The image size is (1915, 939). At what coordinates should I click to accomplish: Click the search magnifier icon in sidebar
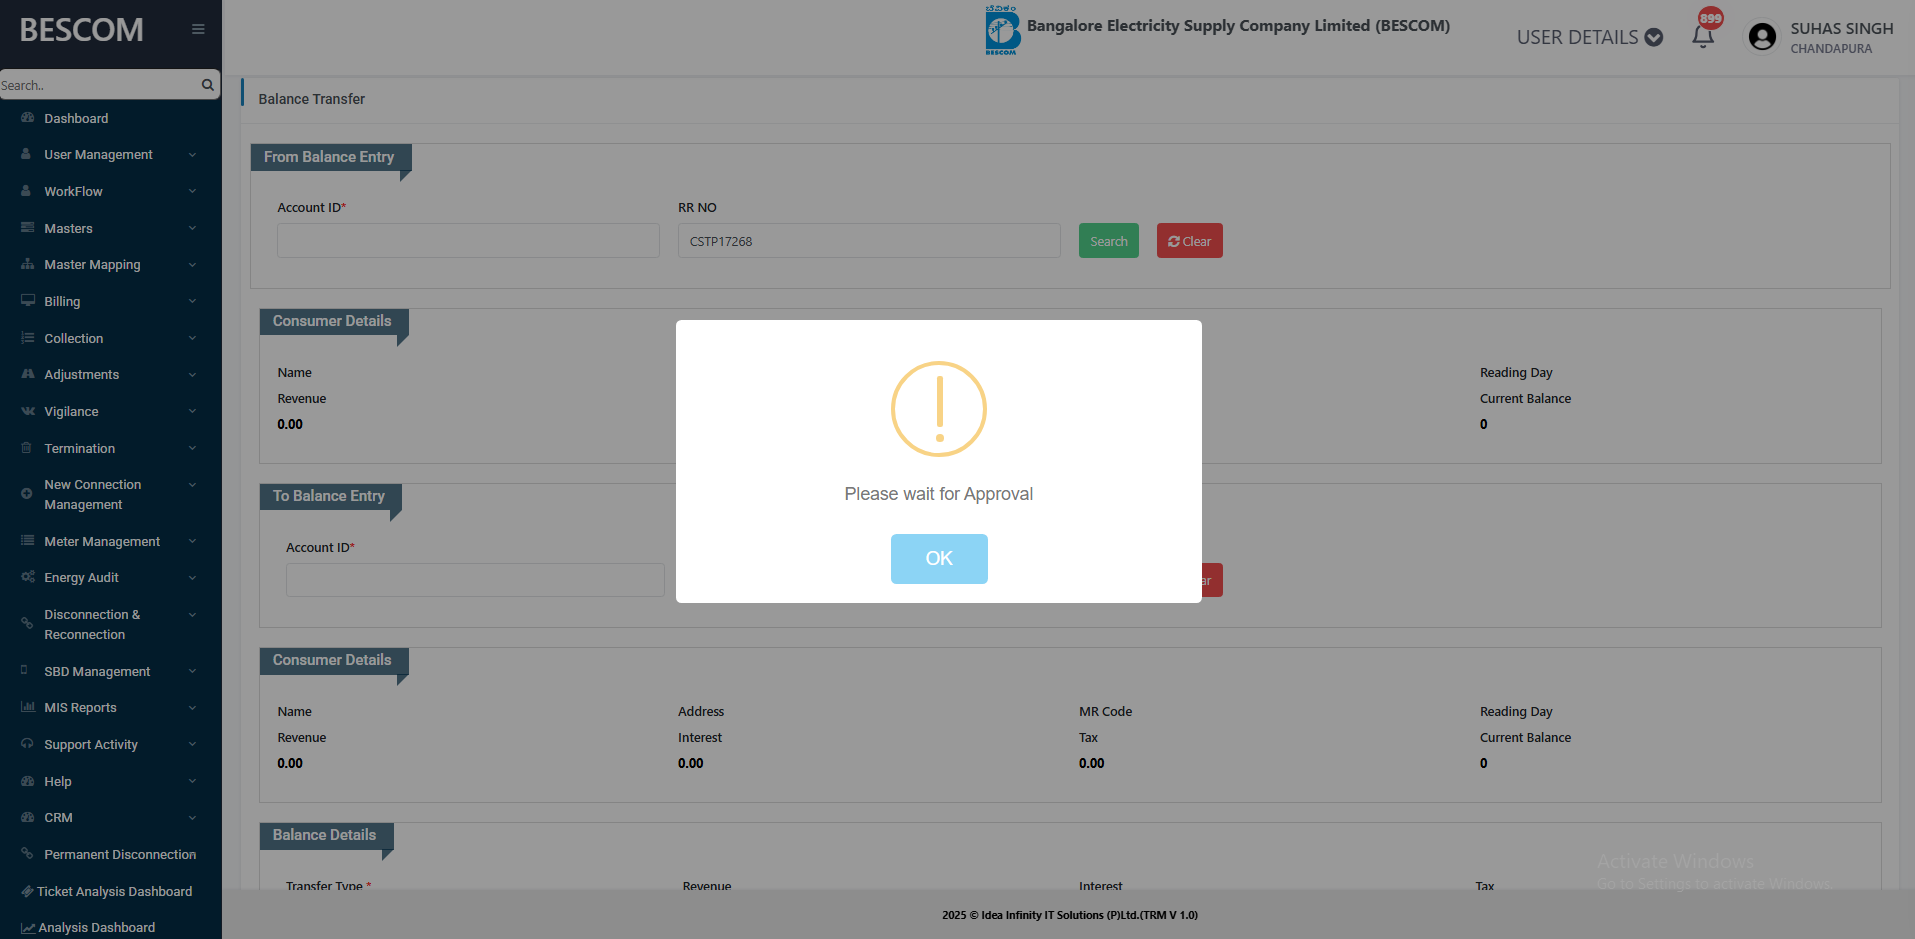click(x=208, y=85)
